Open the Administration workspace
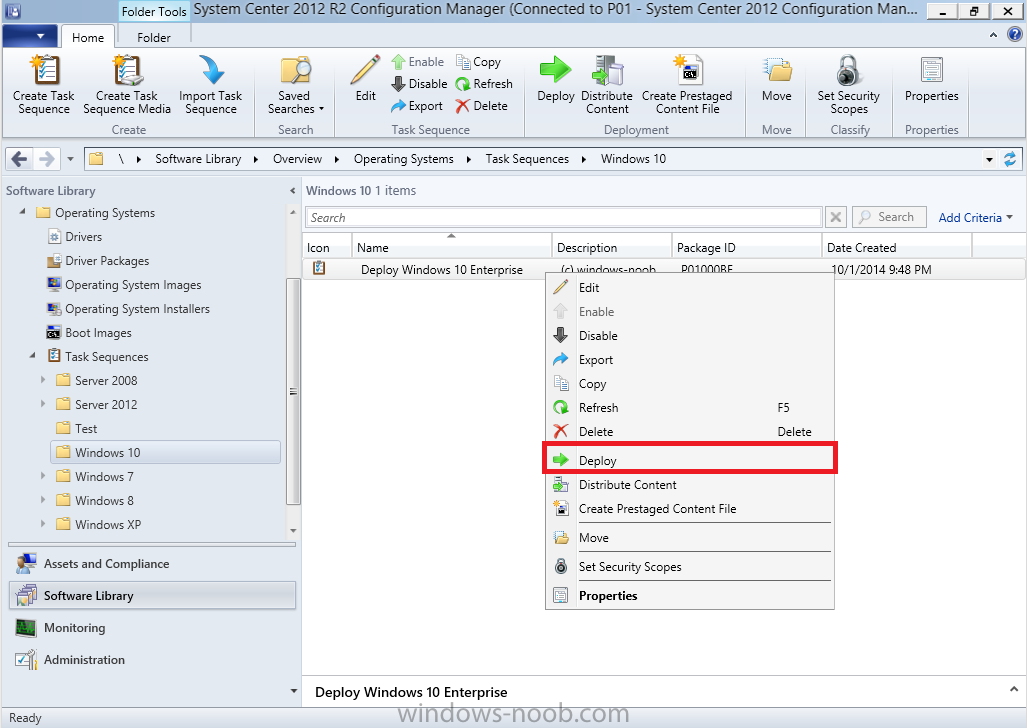The width and height of the screenshot is (1027, 728). 152,660
